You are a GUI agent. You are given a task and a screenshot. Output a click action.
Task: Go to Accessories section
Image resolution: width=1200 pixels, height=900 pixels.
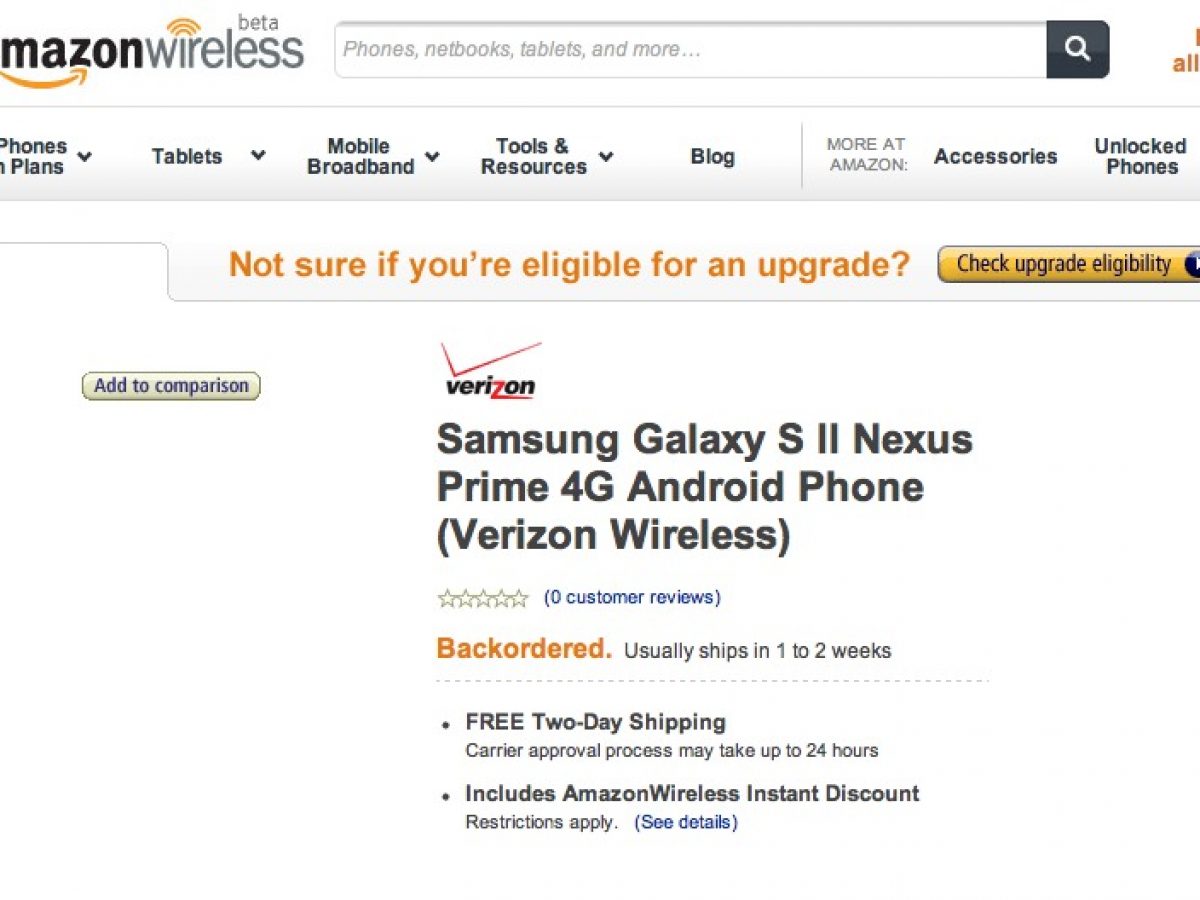(x=995, y=157)
